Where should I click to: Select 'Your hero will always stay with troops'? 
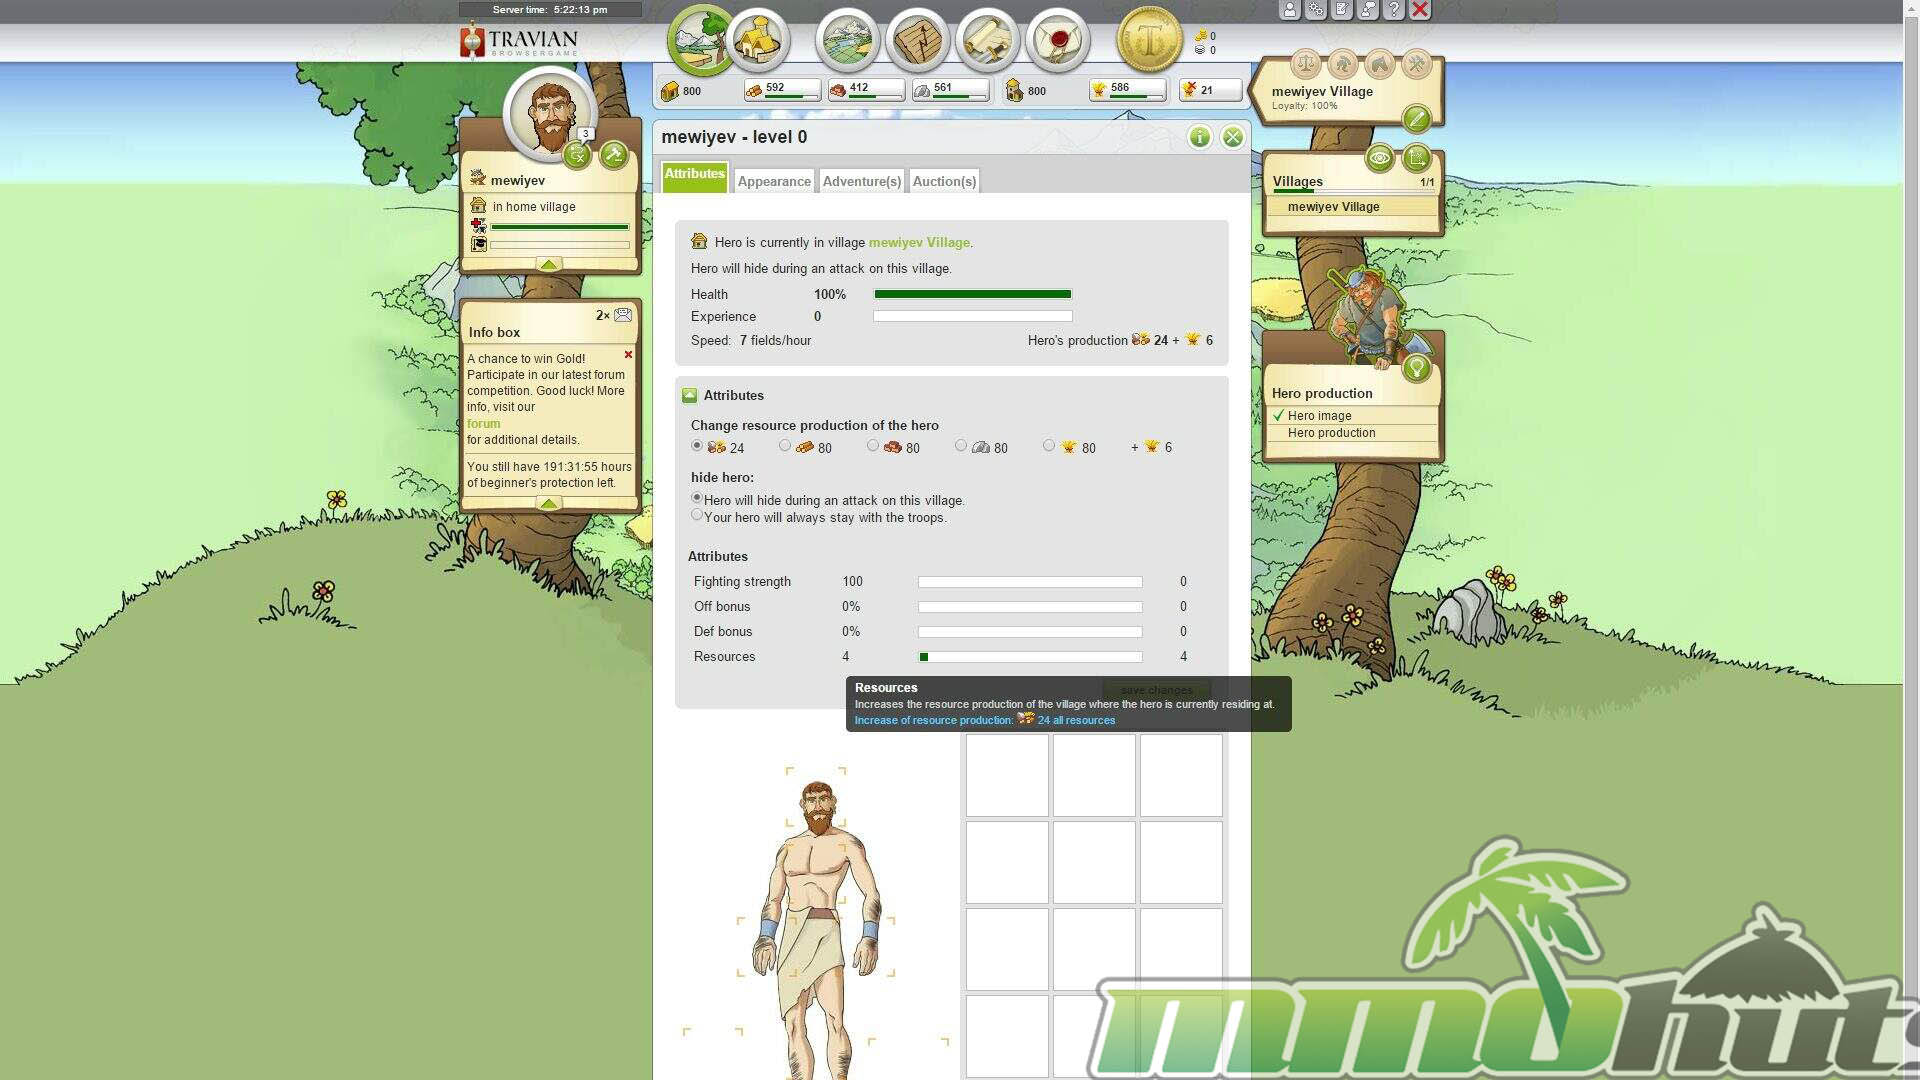tap(697, 515)
